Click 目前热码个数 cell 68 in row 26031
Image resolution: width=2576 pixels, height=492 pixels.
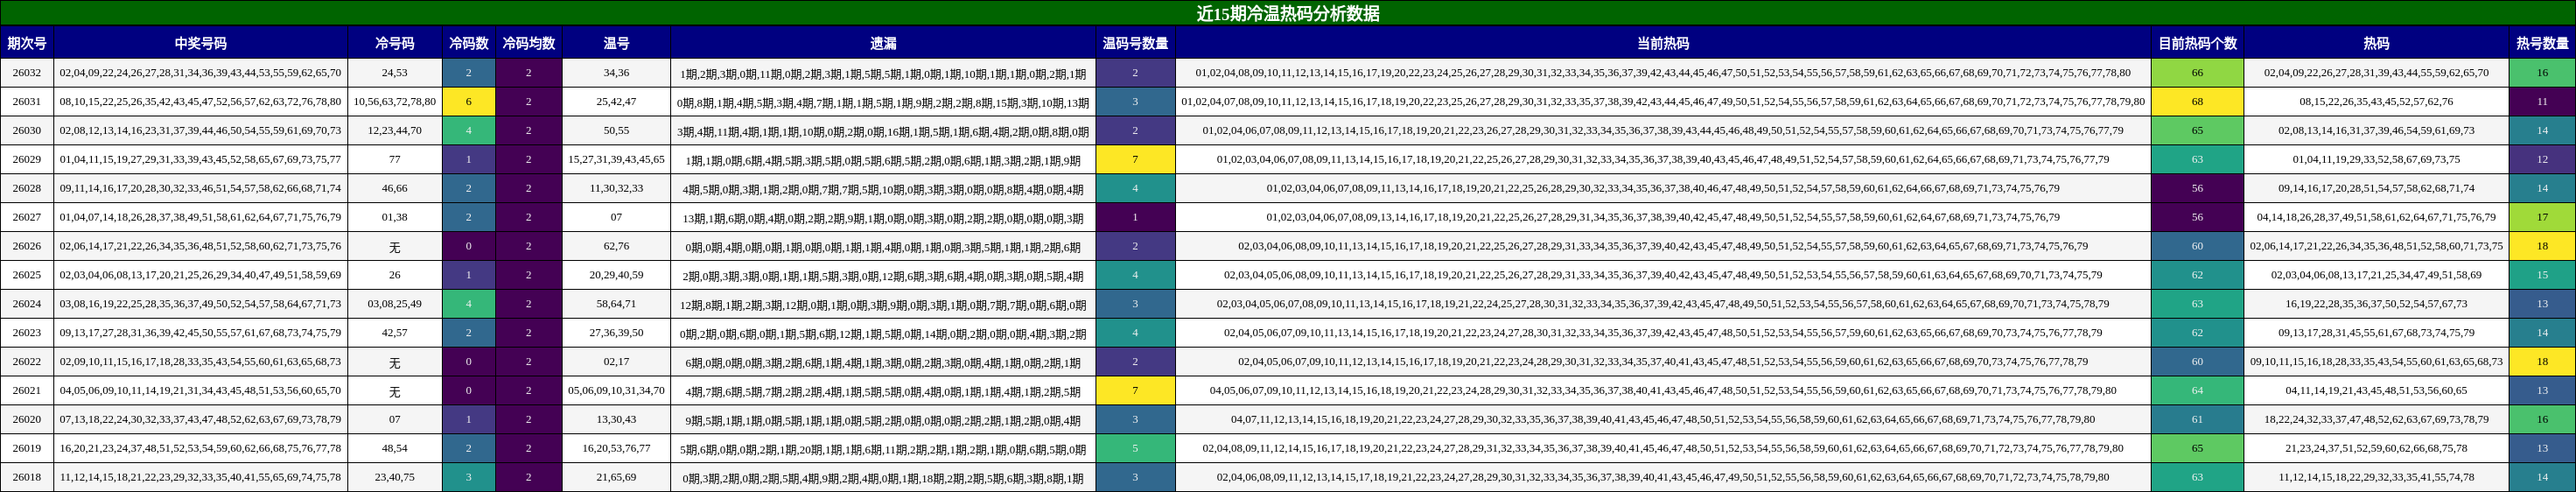point(2197,101)
